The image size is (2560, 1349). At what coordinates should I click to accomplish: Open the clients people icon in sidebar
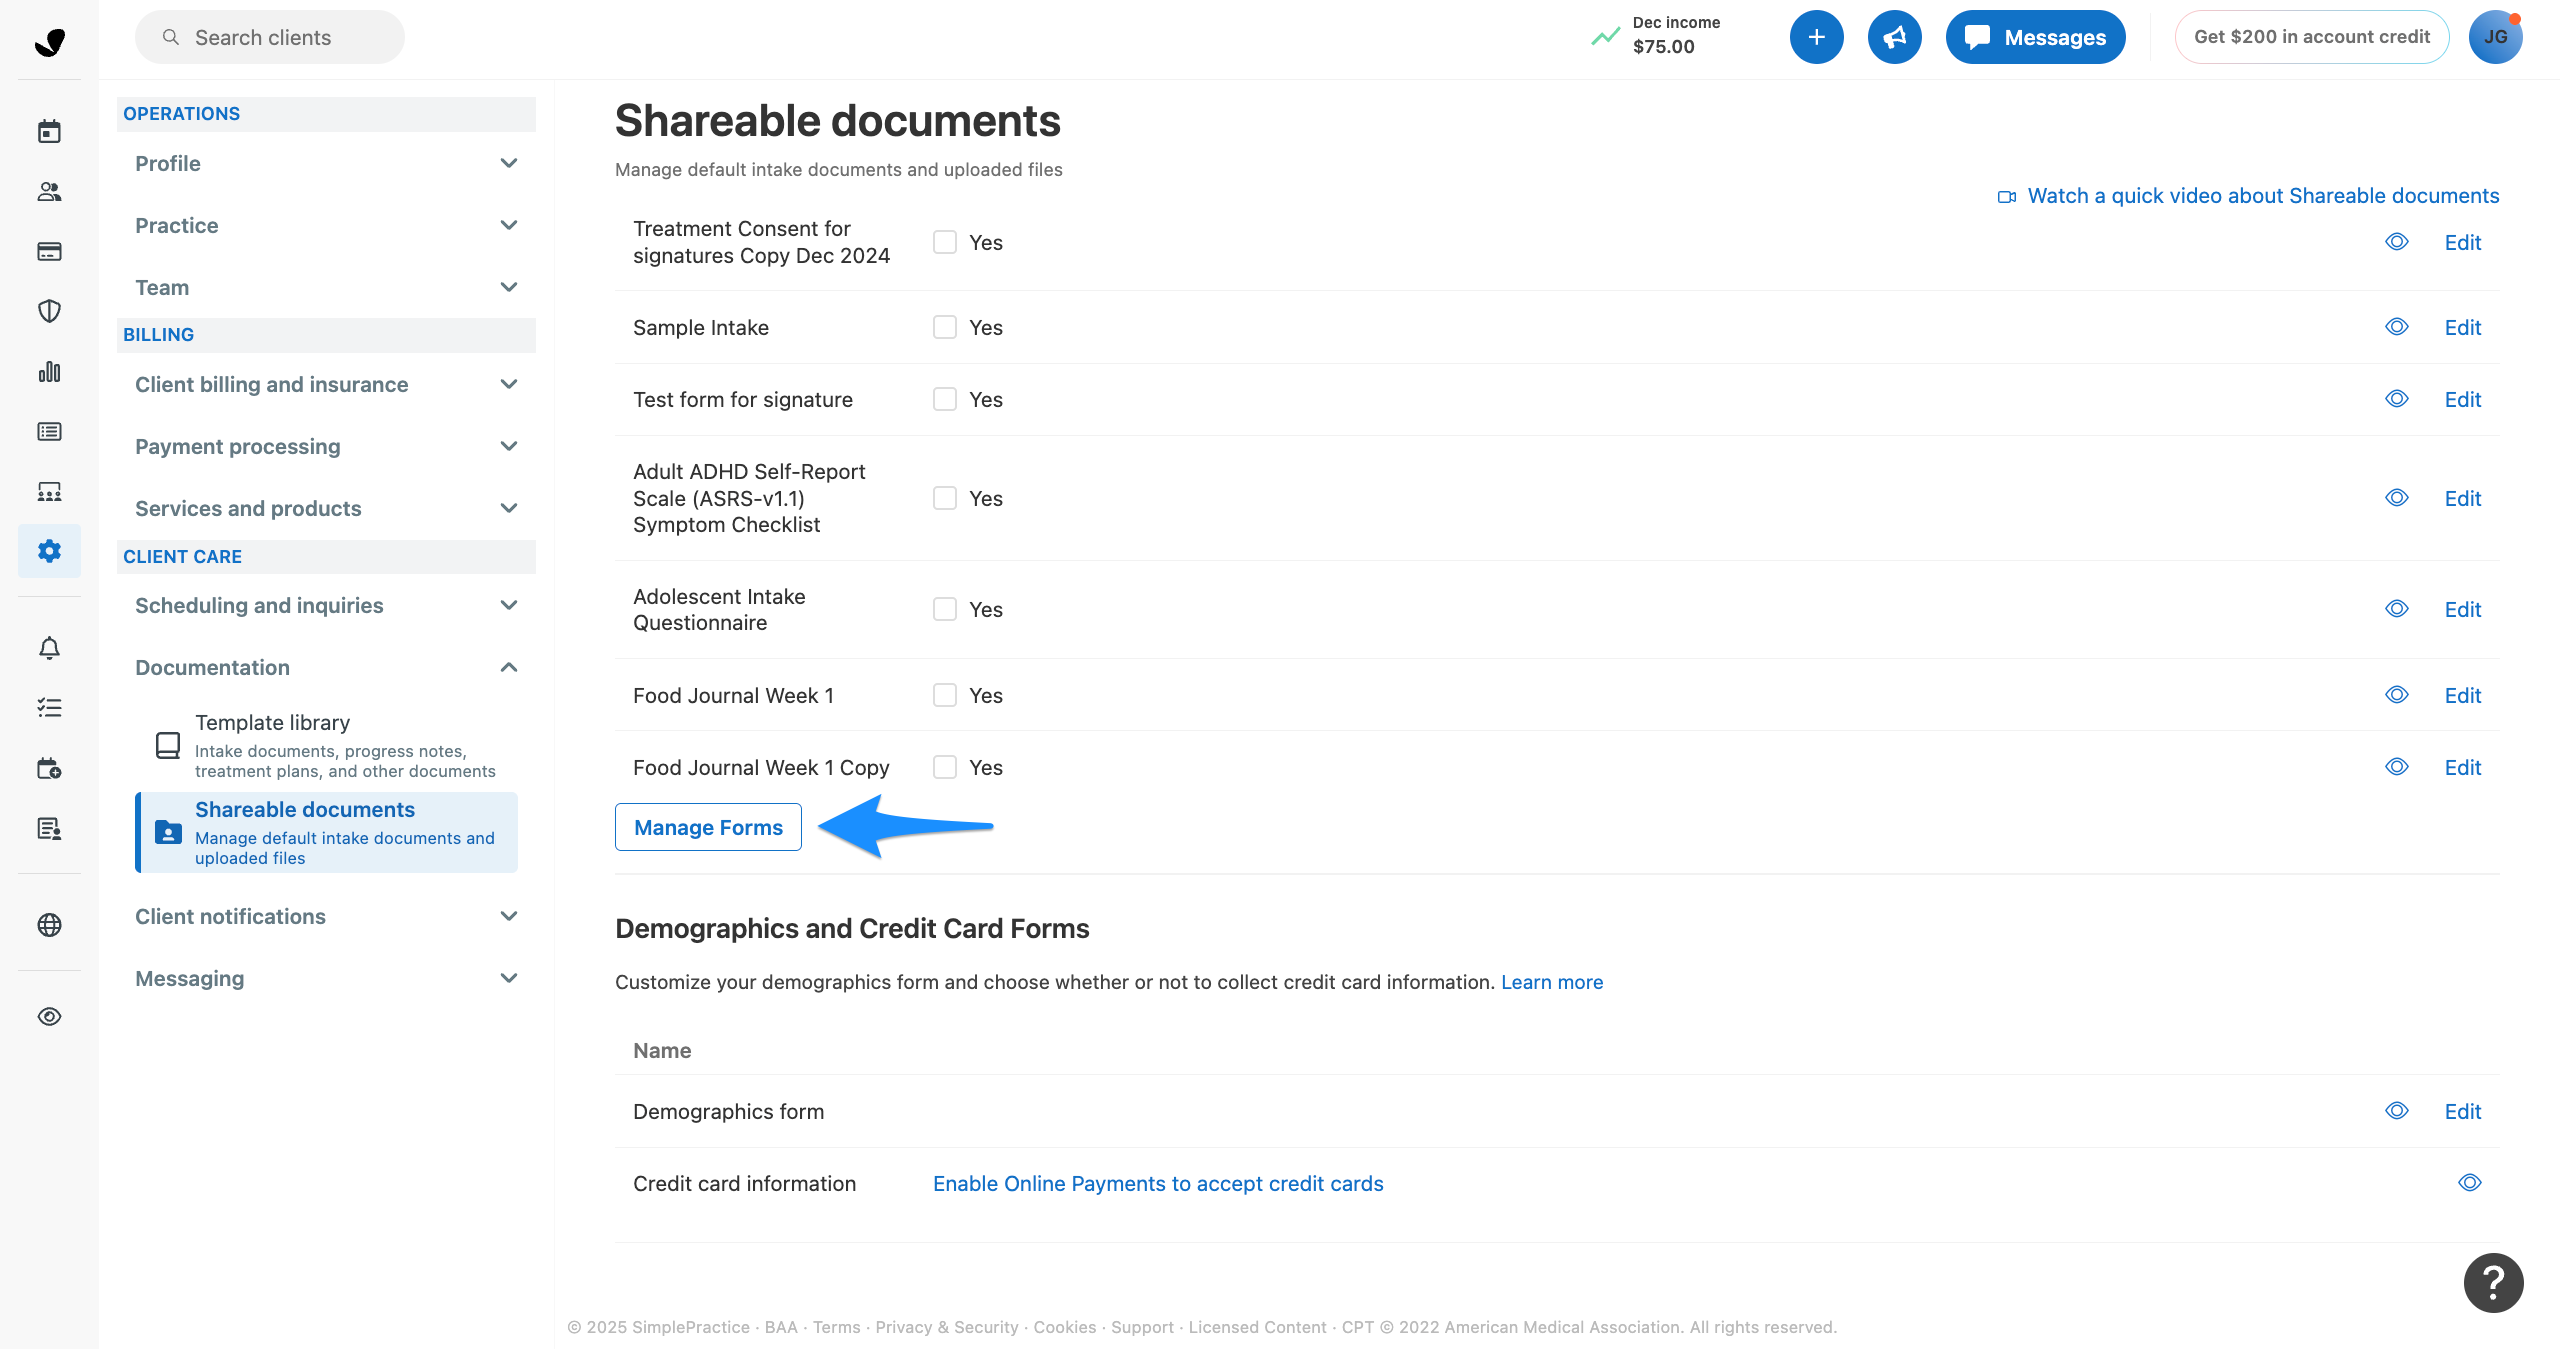pyautogui.click(x=49, y=191)
